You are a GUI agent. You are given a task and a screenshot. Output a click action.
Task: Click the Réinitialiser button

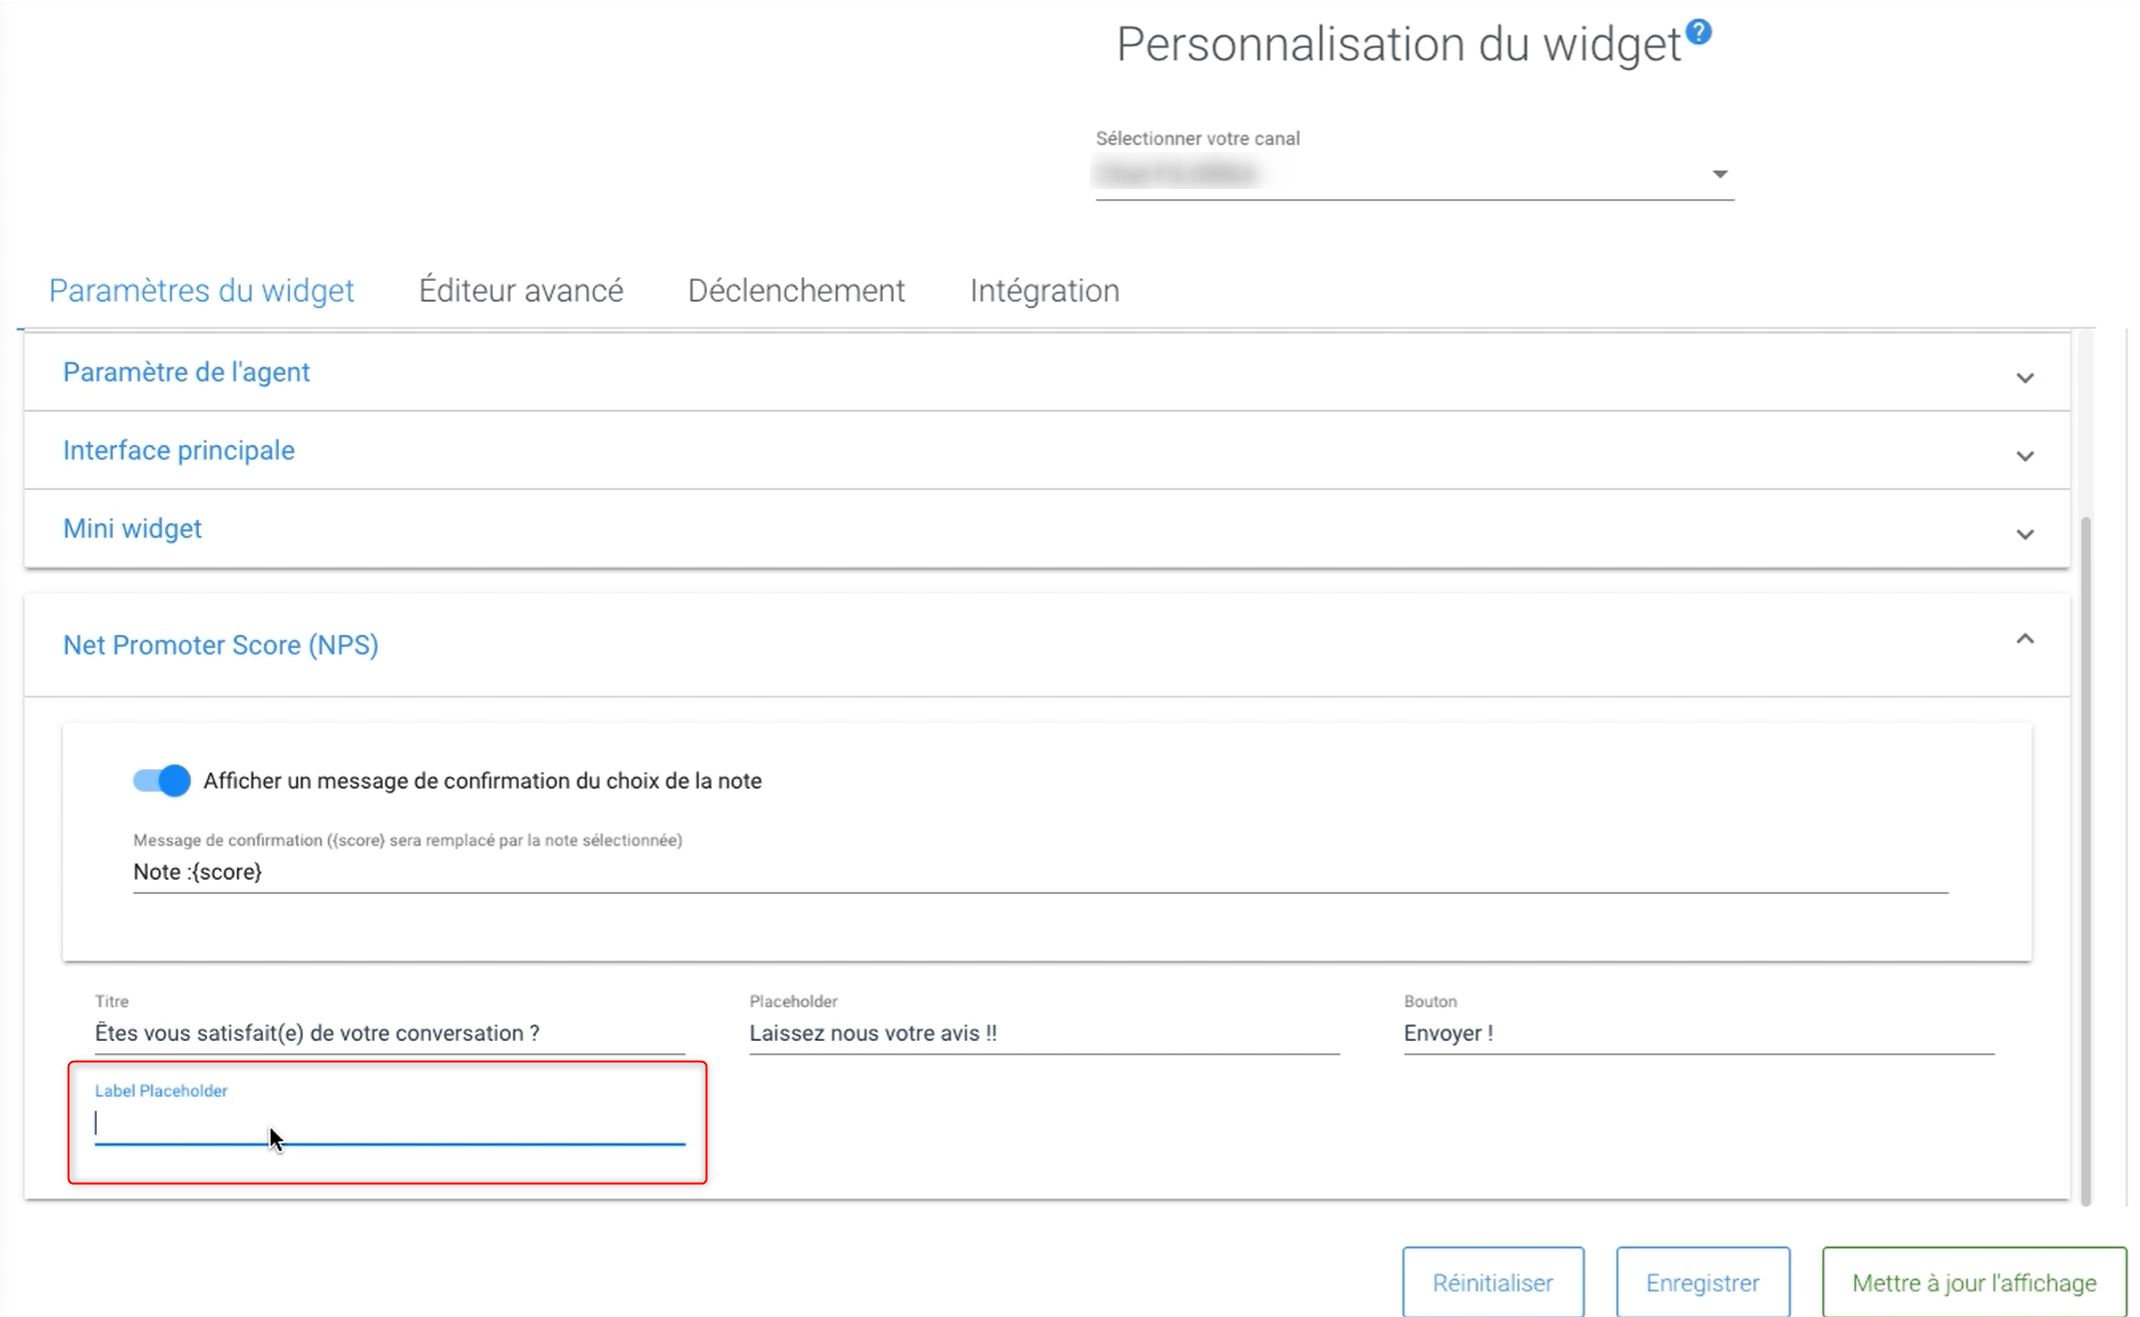[1492, 1282]
